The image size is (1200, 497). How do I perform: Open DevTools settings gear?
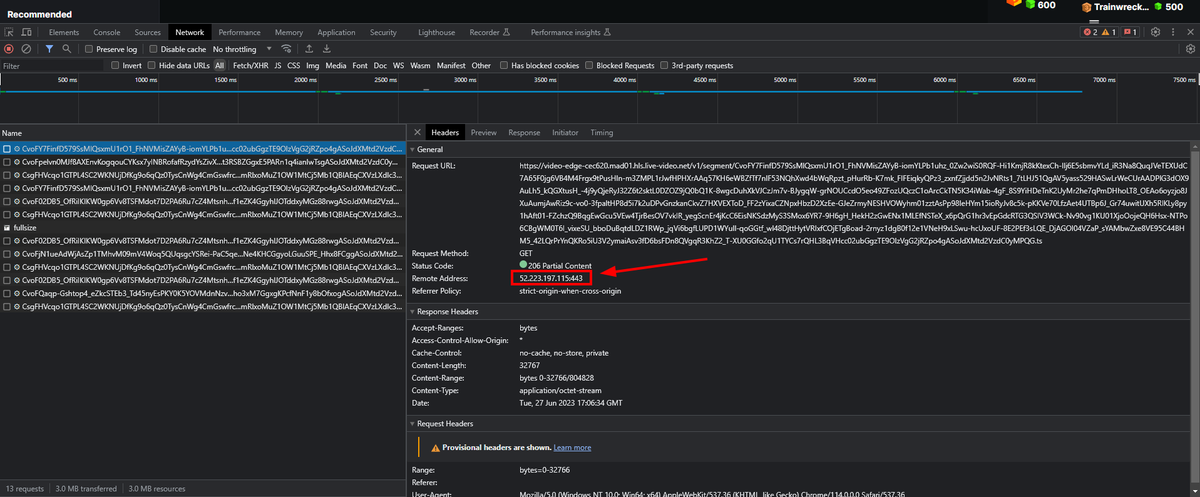[1155, 32]
